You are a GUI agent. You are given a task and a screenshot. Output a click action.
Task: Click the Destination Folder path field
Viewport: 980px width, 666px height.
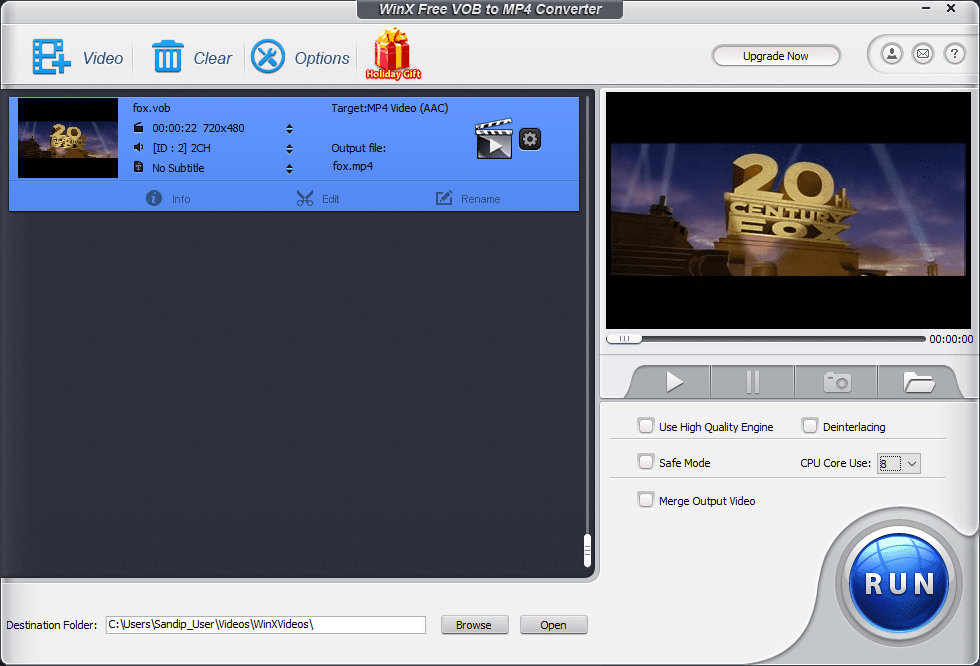[x=266, y=625]
